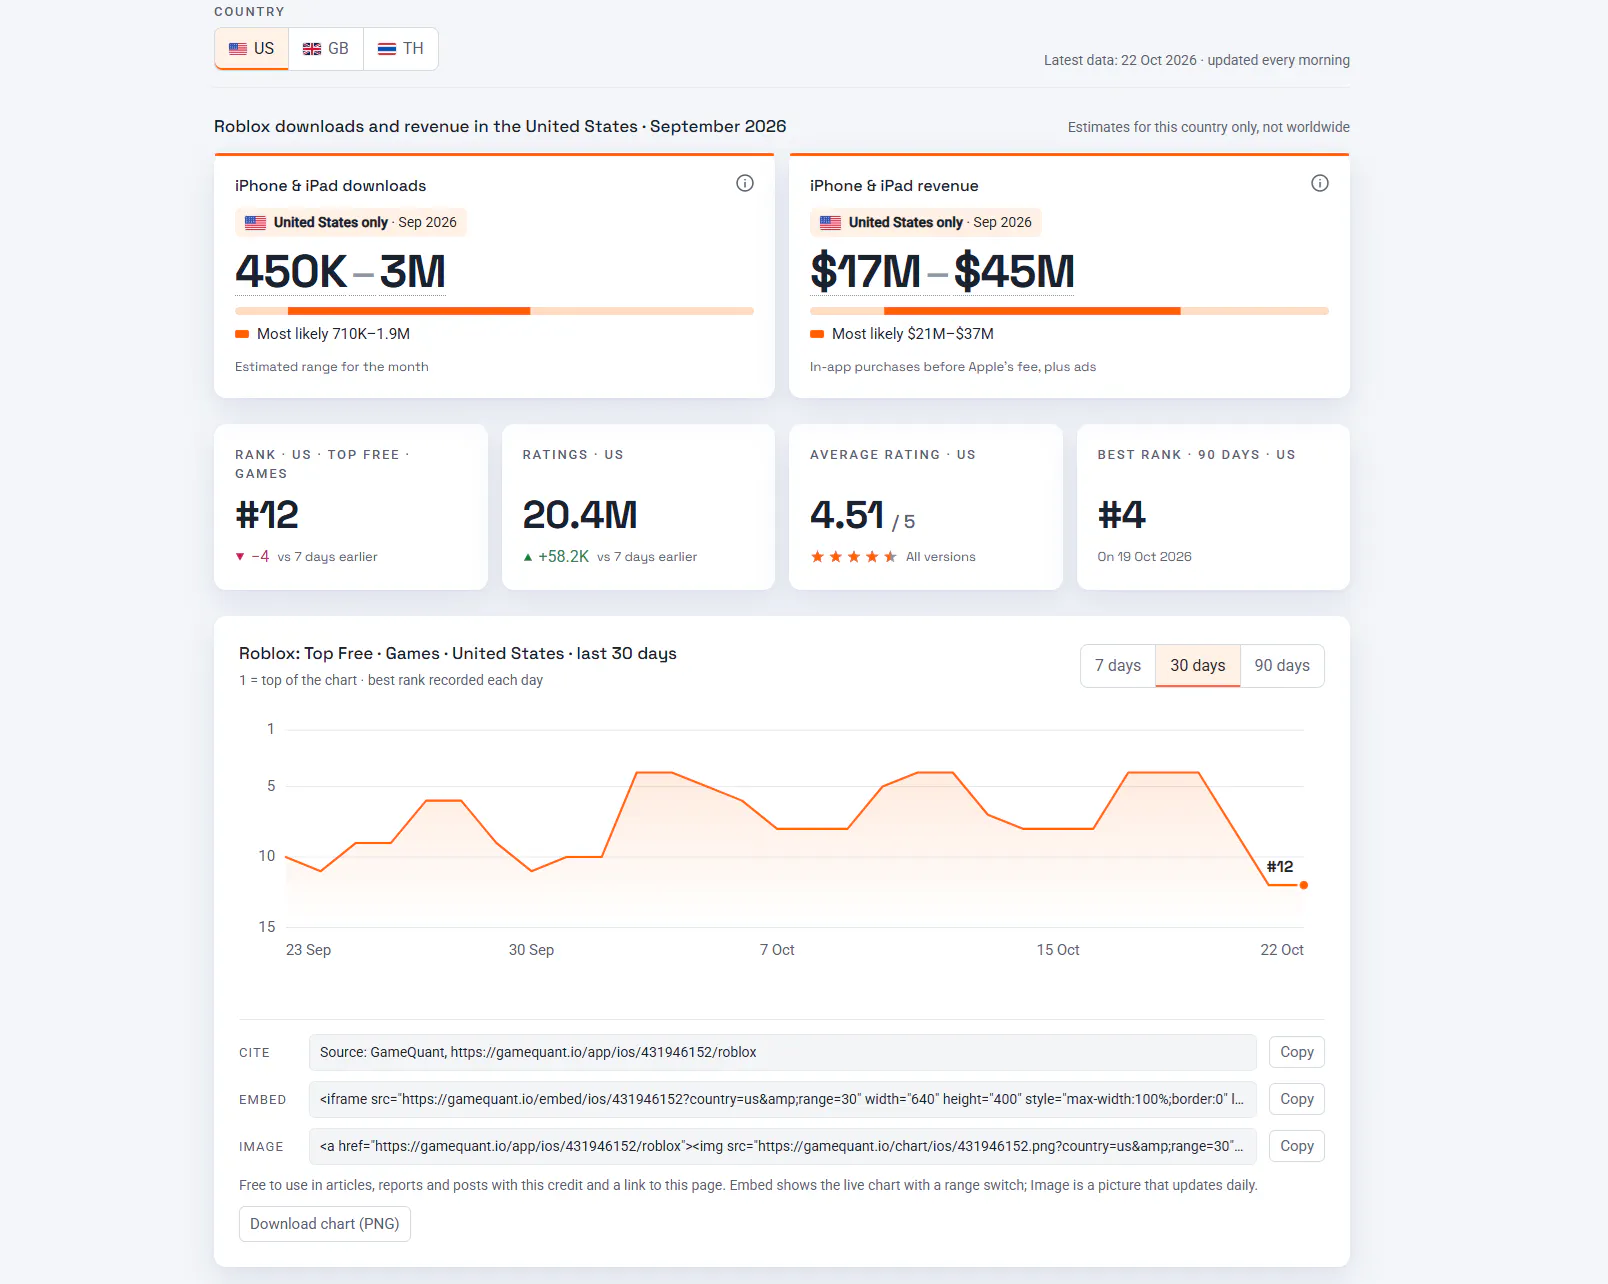Click the United States only badge in revenue card
The width and height of the screenshot is (1608, 1284).
[x=926, y=222]
